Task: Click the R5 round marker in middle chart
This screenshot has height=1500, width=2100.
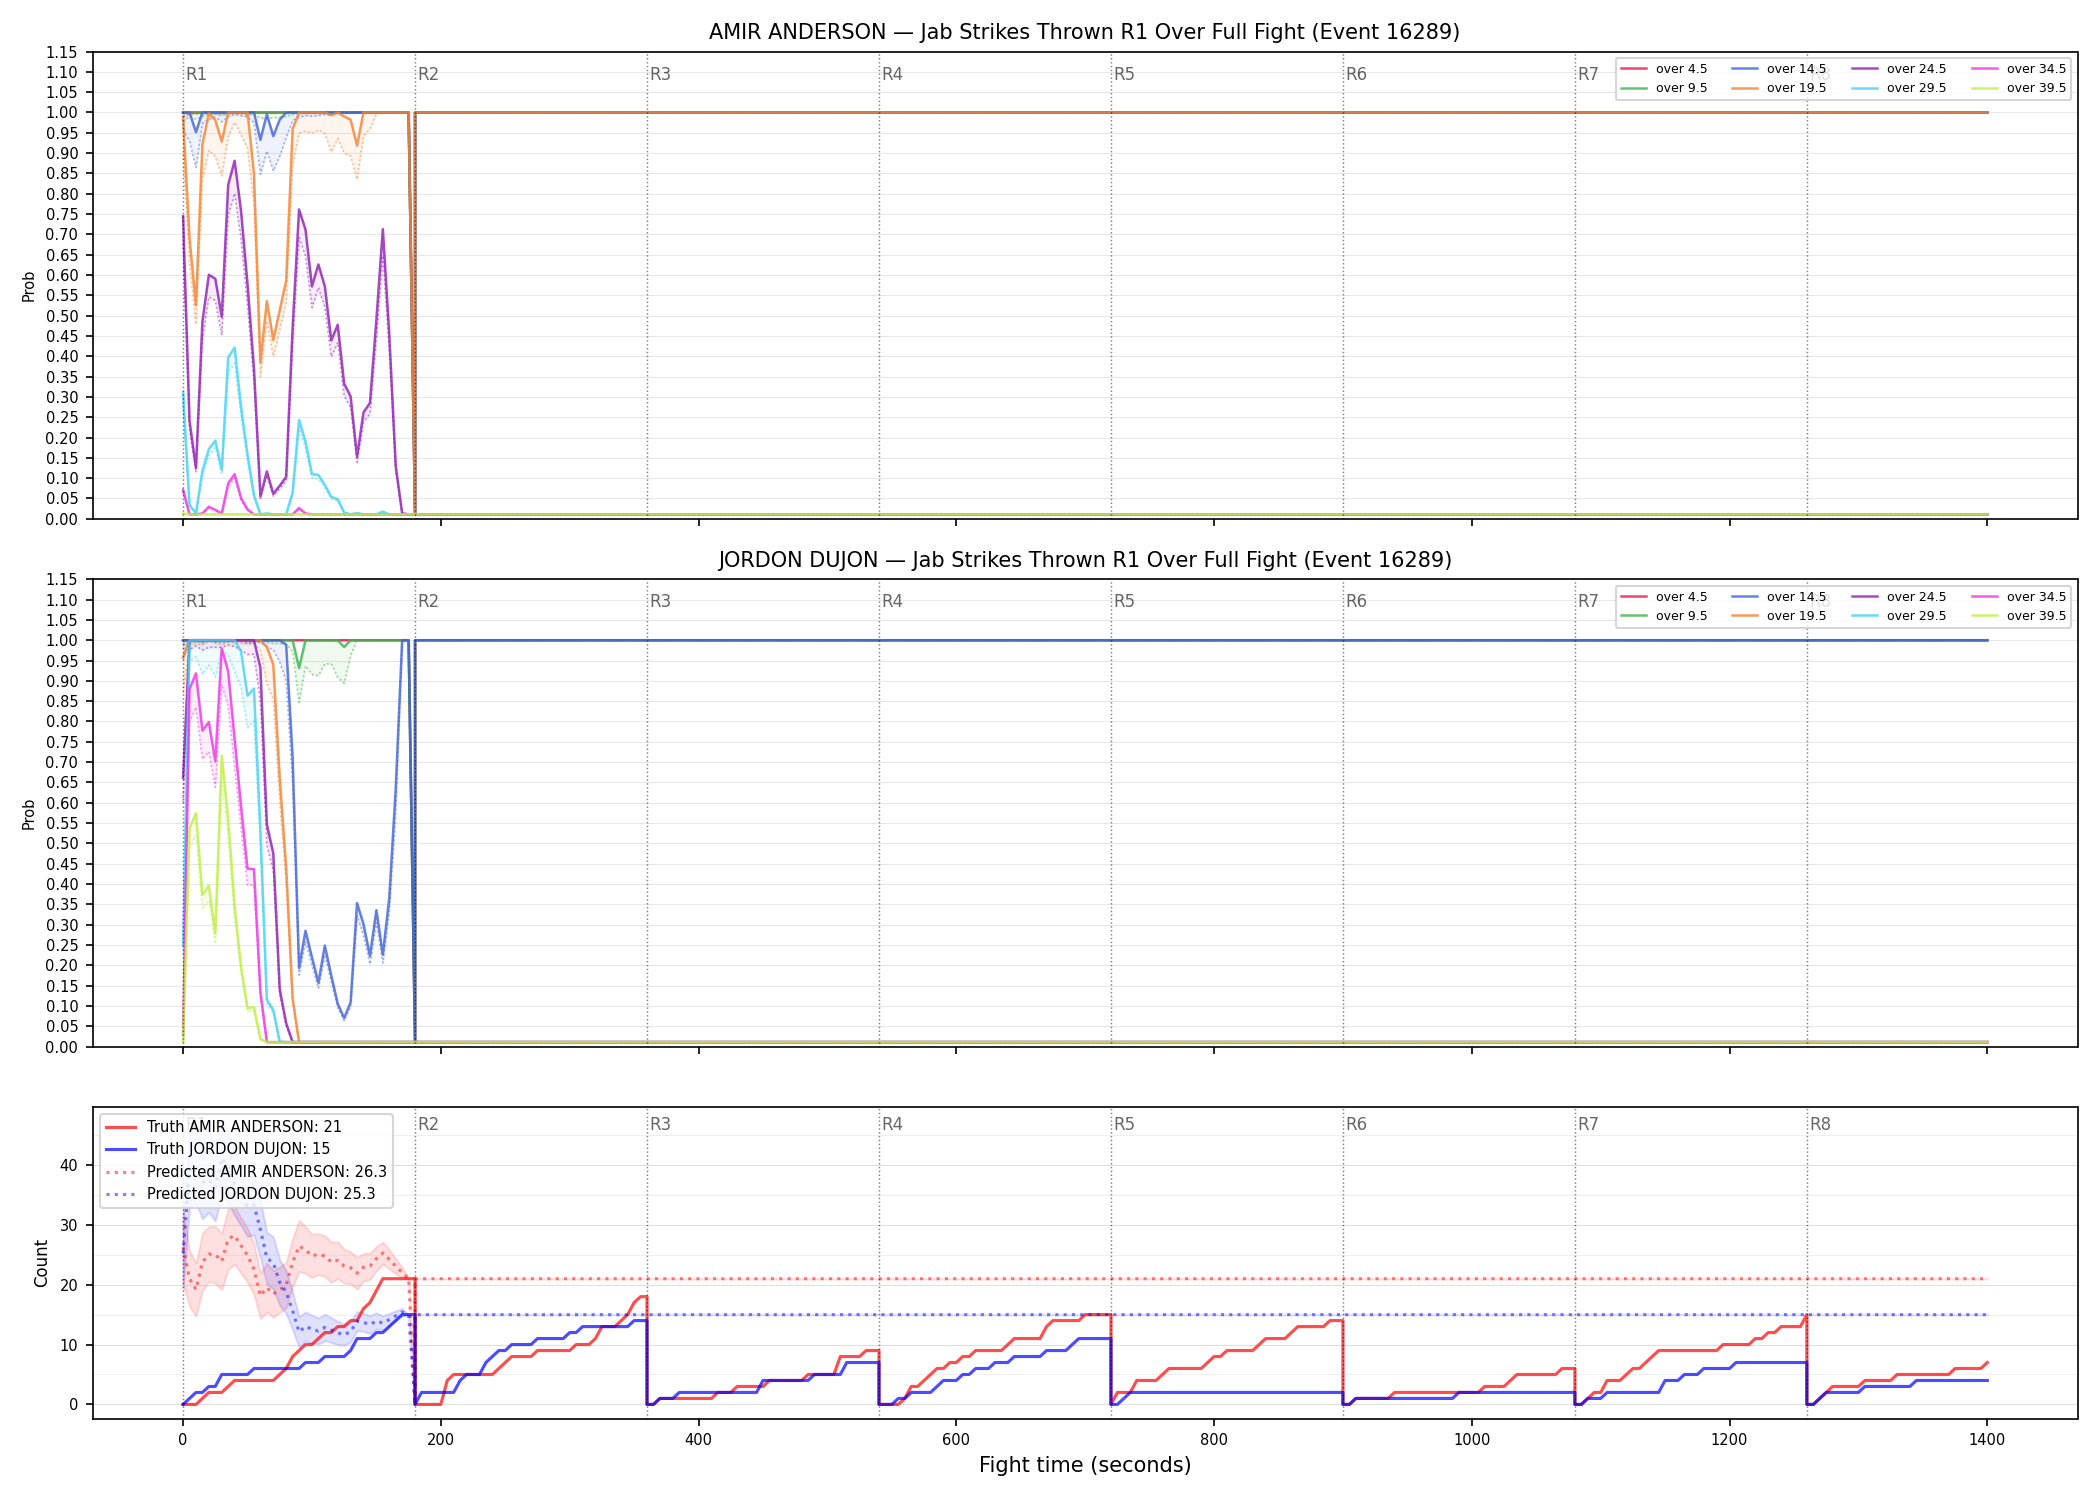Action: click(x=1124, y=601)
